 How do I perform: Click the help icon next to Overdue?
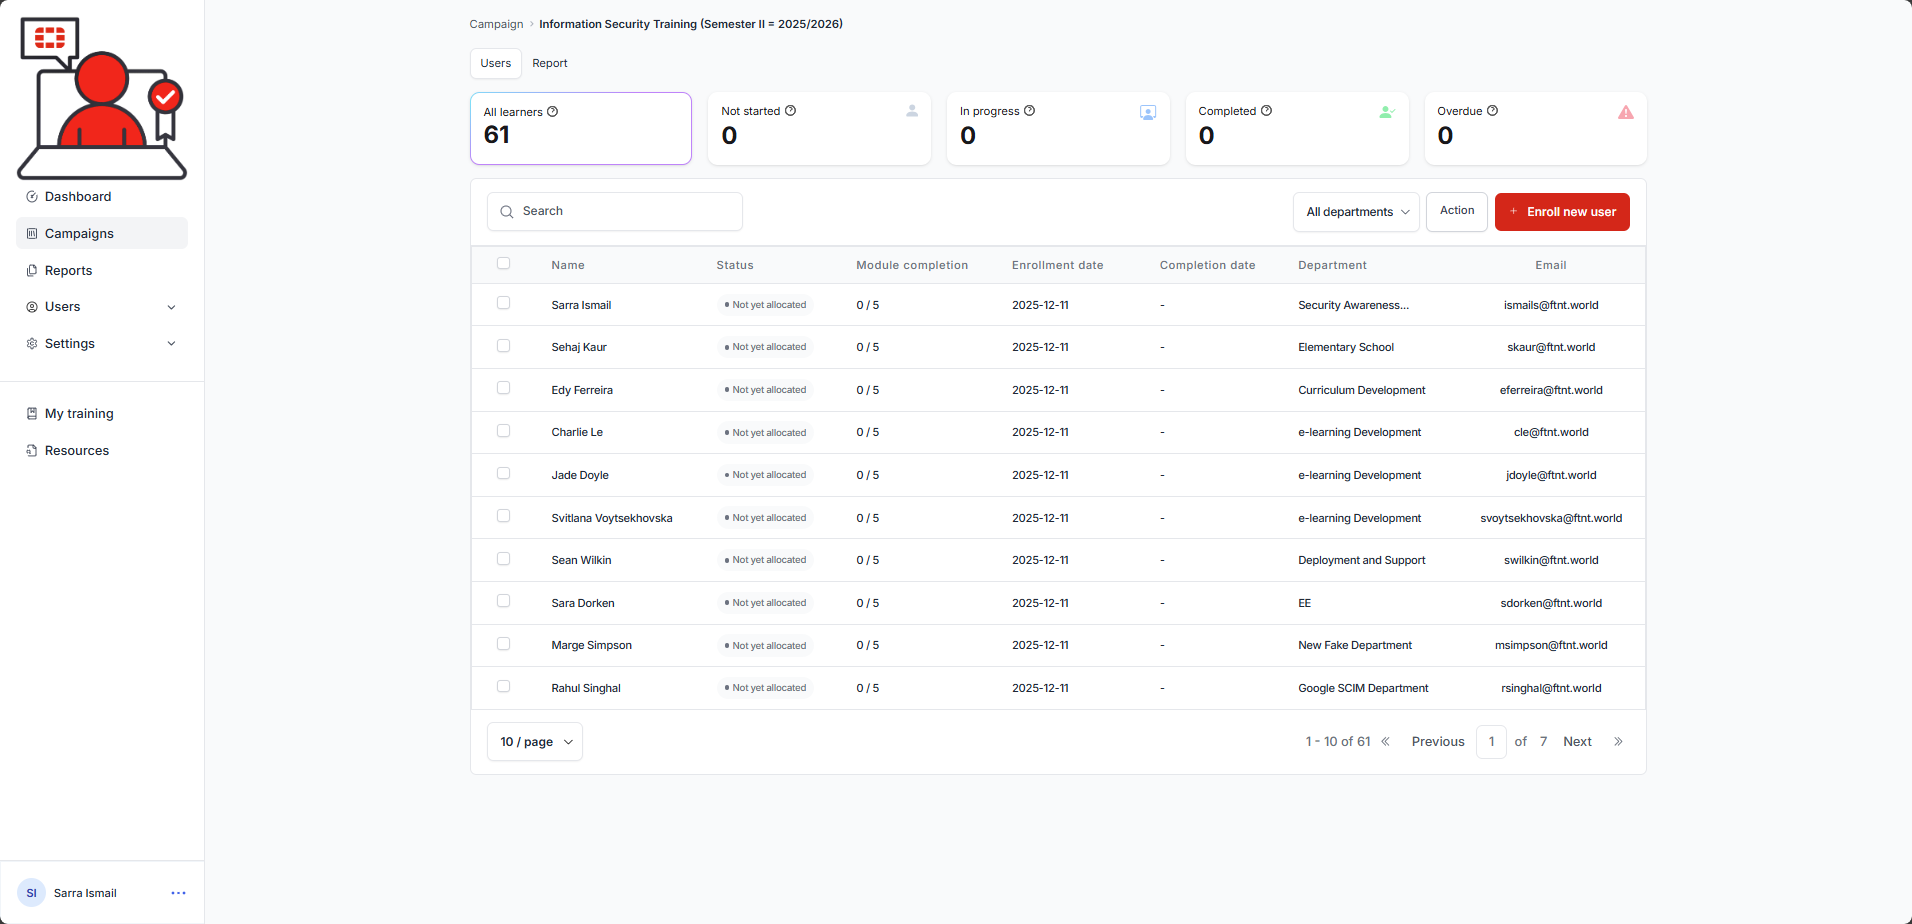click(x=1493, y=111)
